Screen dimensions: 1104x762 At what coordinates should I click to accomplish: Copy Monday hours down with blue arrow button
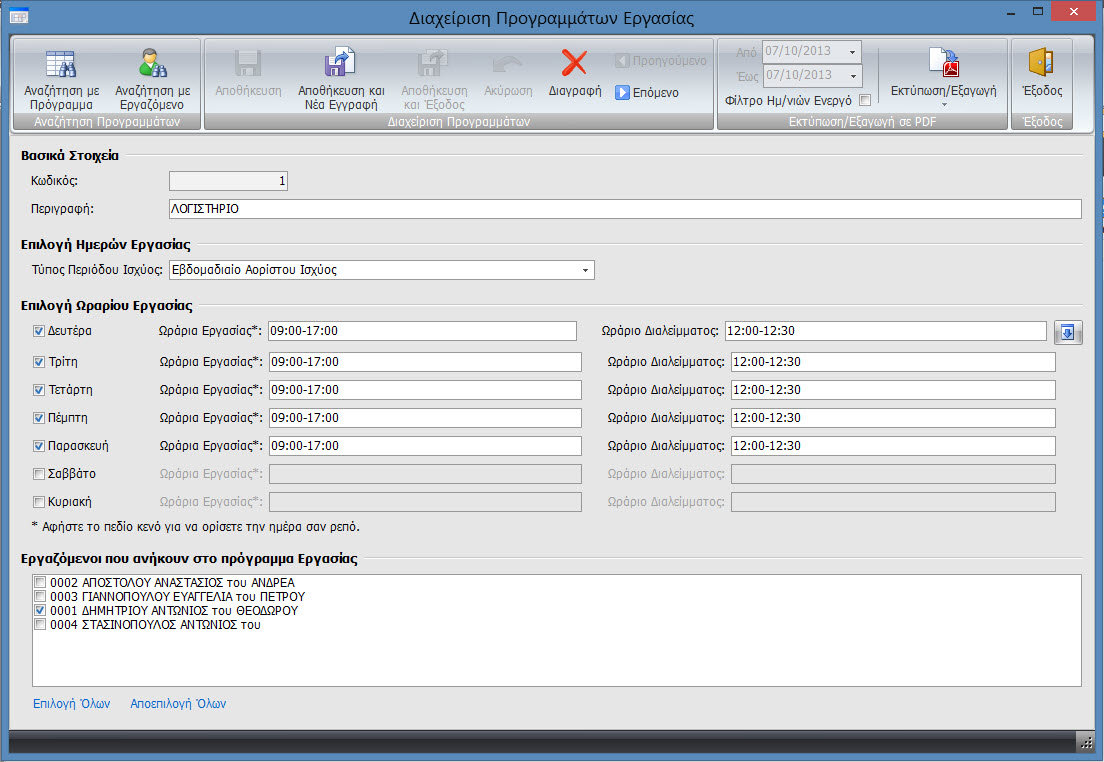(x=1067, y=332)
